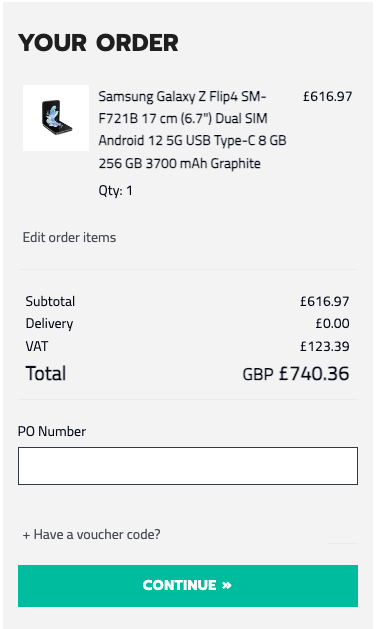Click the Qty: 1 quantity text

[116, 191]
